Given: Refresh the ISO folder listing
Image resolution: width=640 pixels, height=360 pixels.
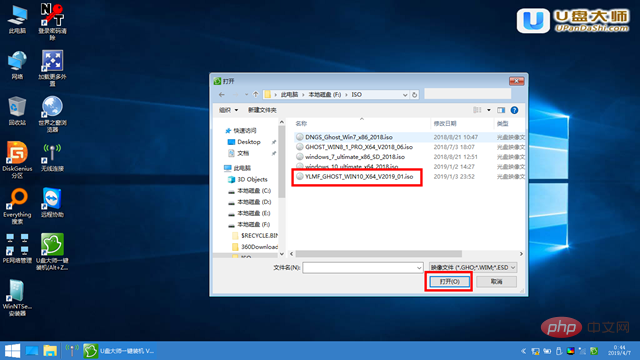Looking at the screenshot, I should coord(414,95).
